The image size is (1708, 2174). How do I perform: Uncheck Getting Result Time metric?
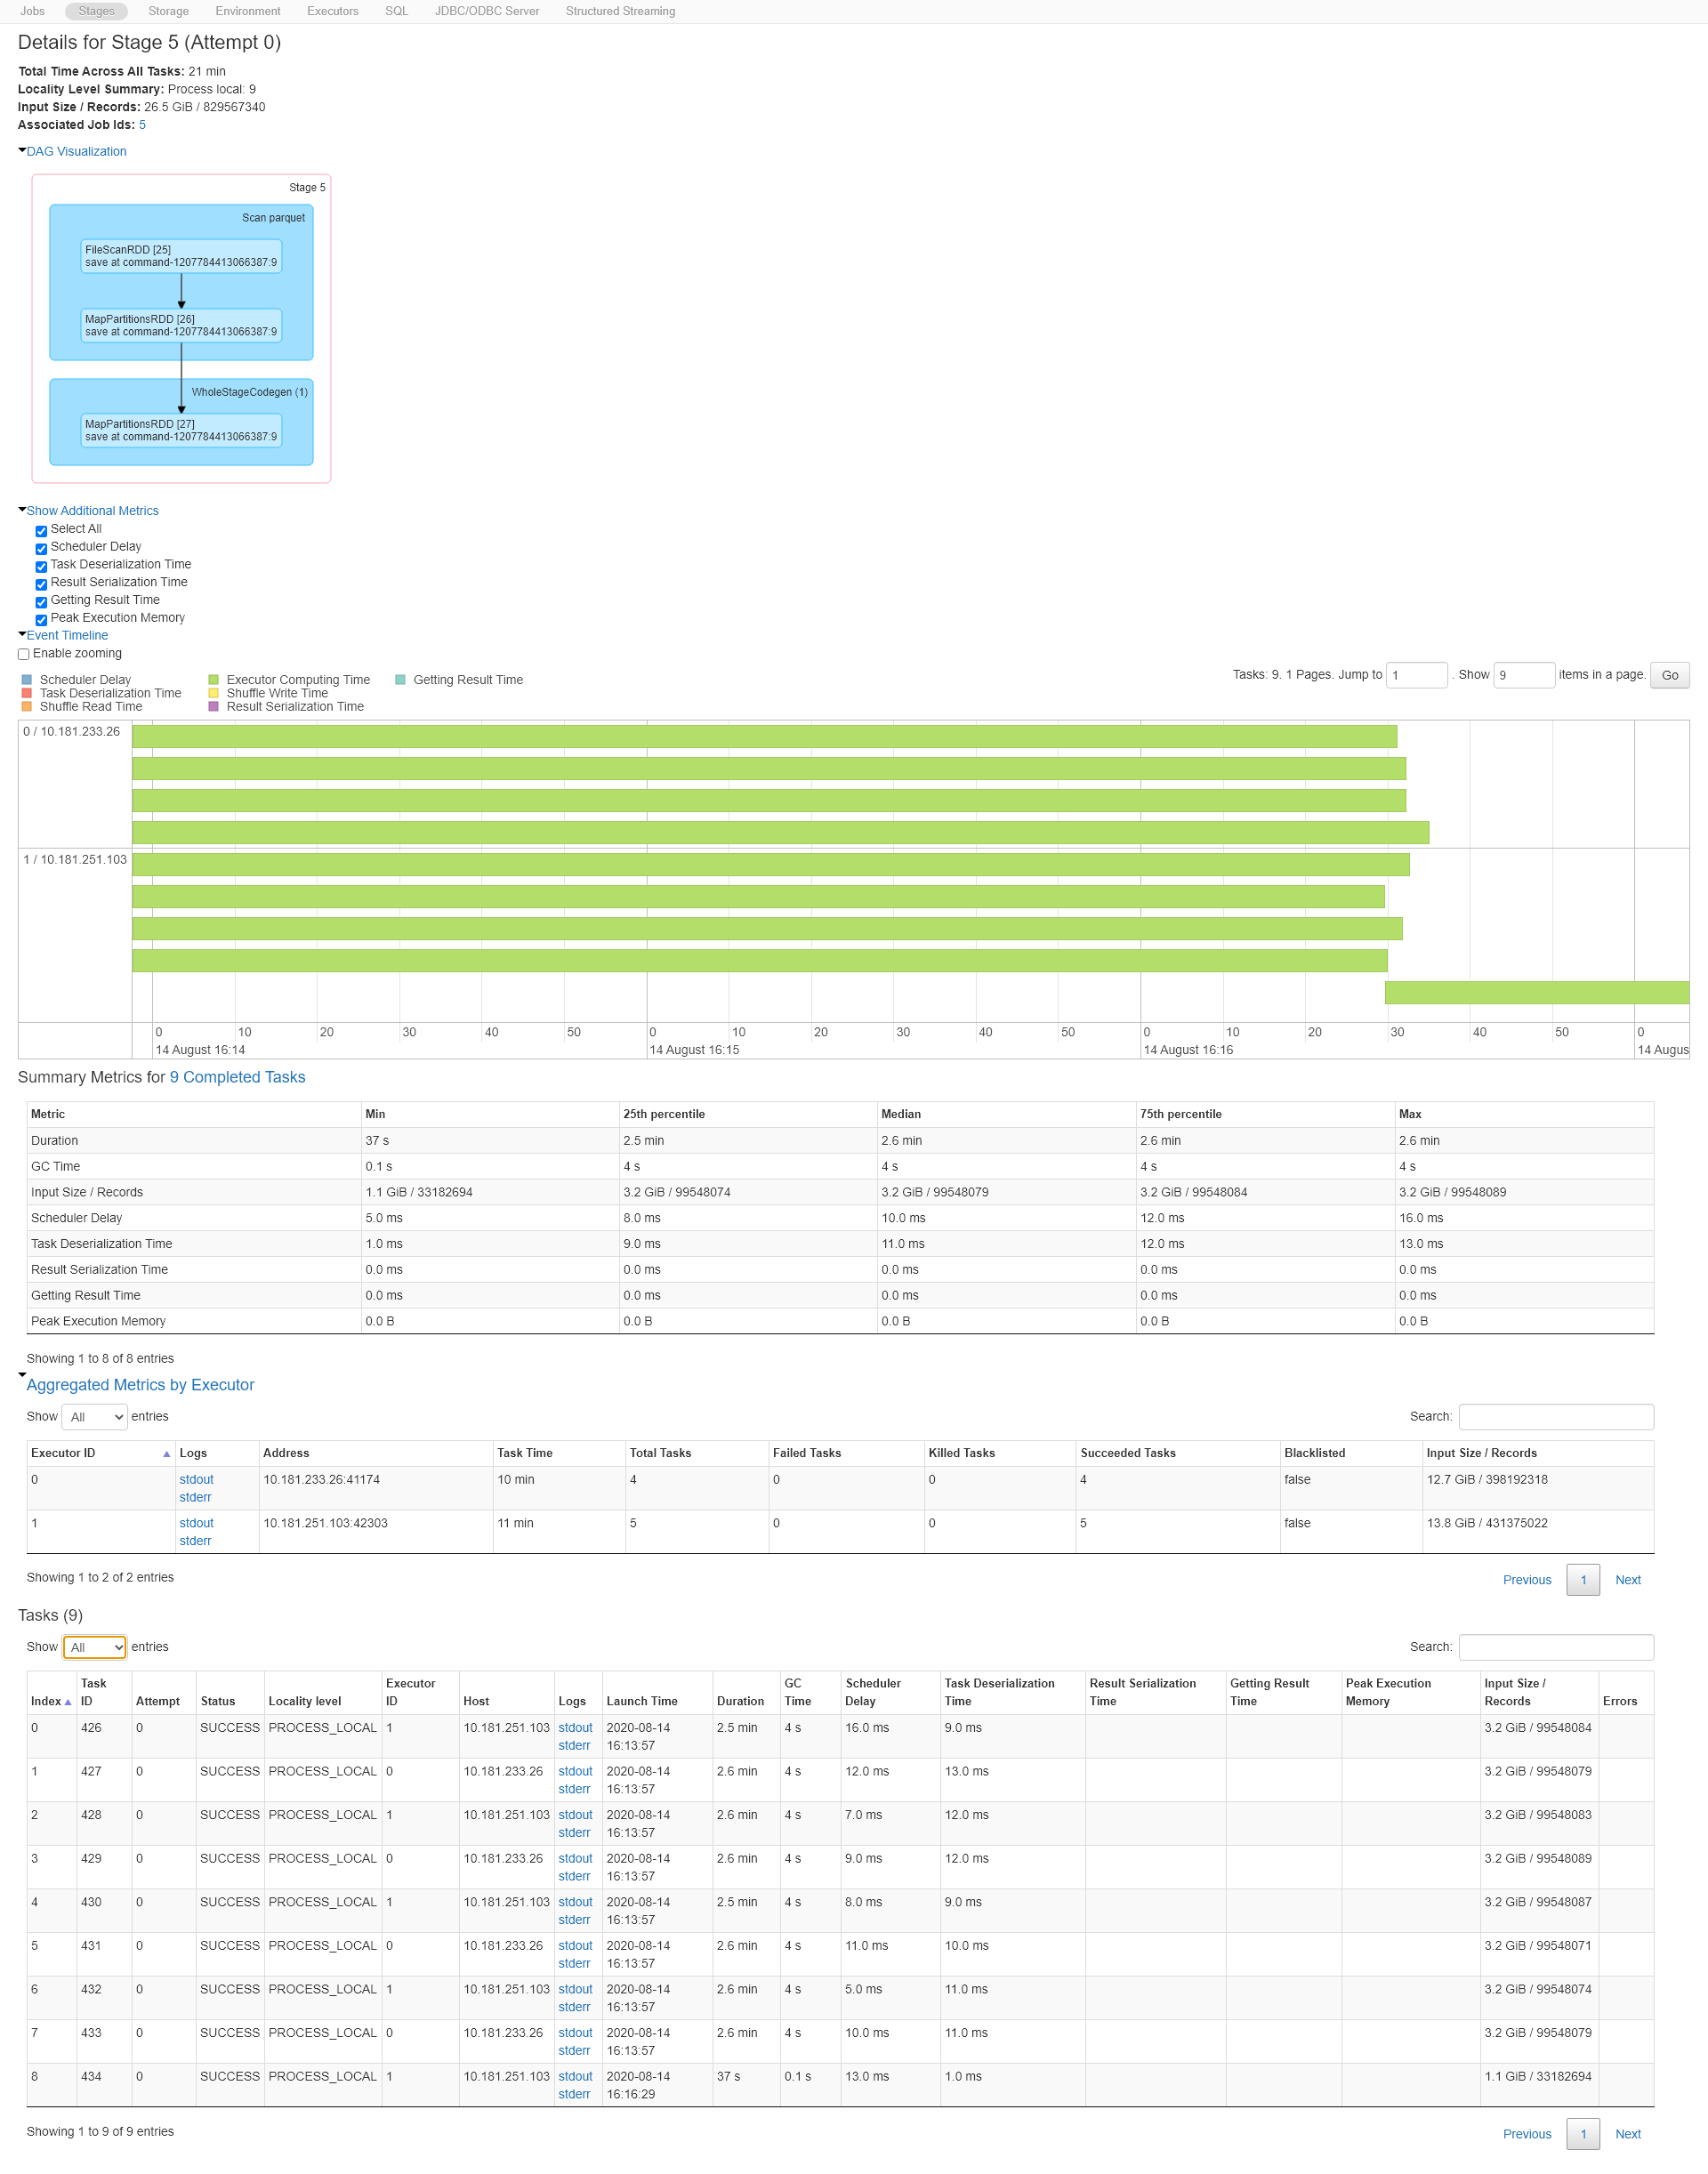coord(41,602)
